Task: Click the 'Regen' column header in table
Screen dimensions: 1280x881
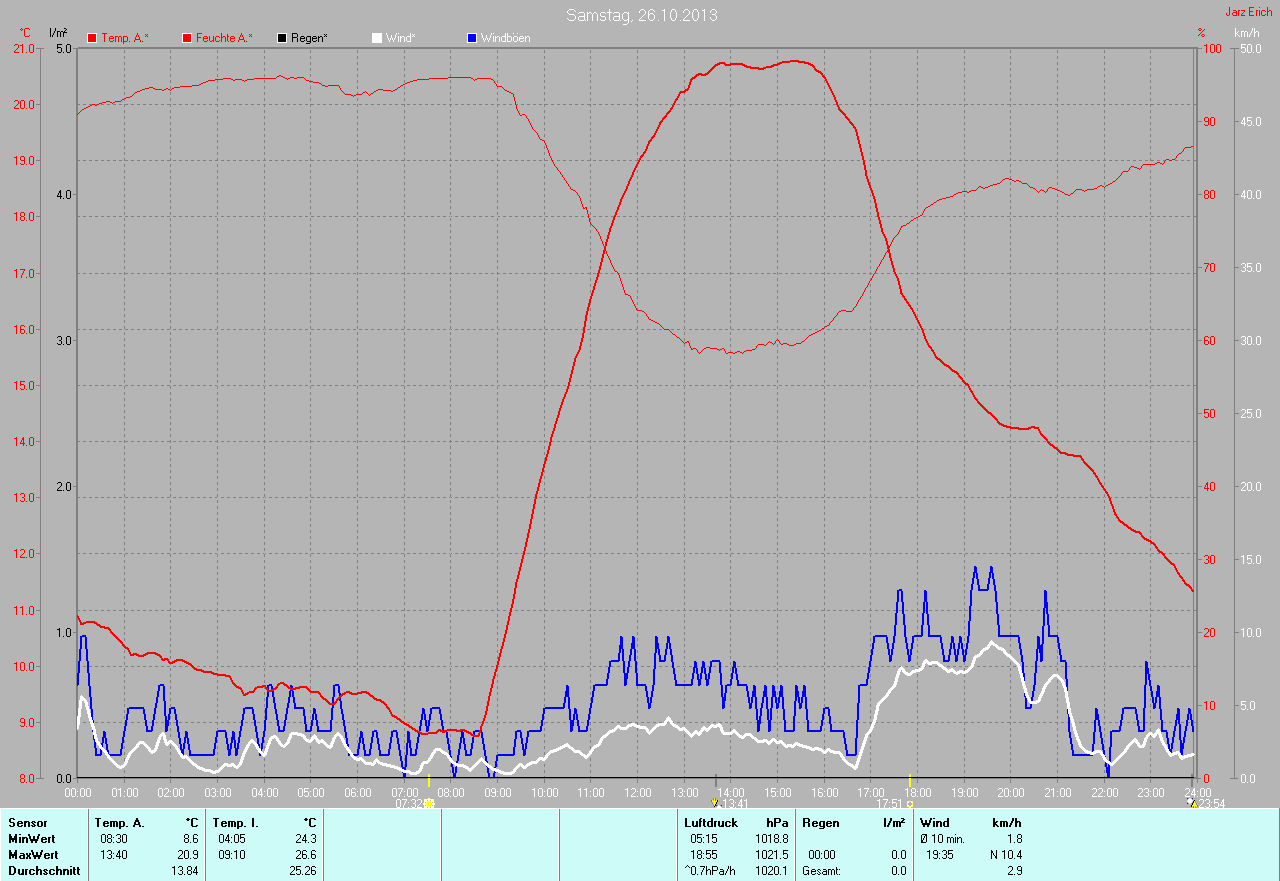Action: tap(819, 823)
